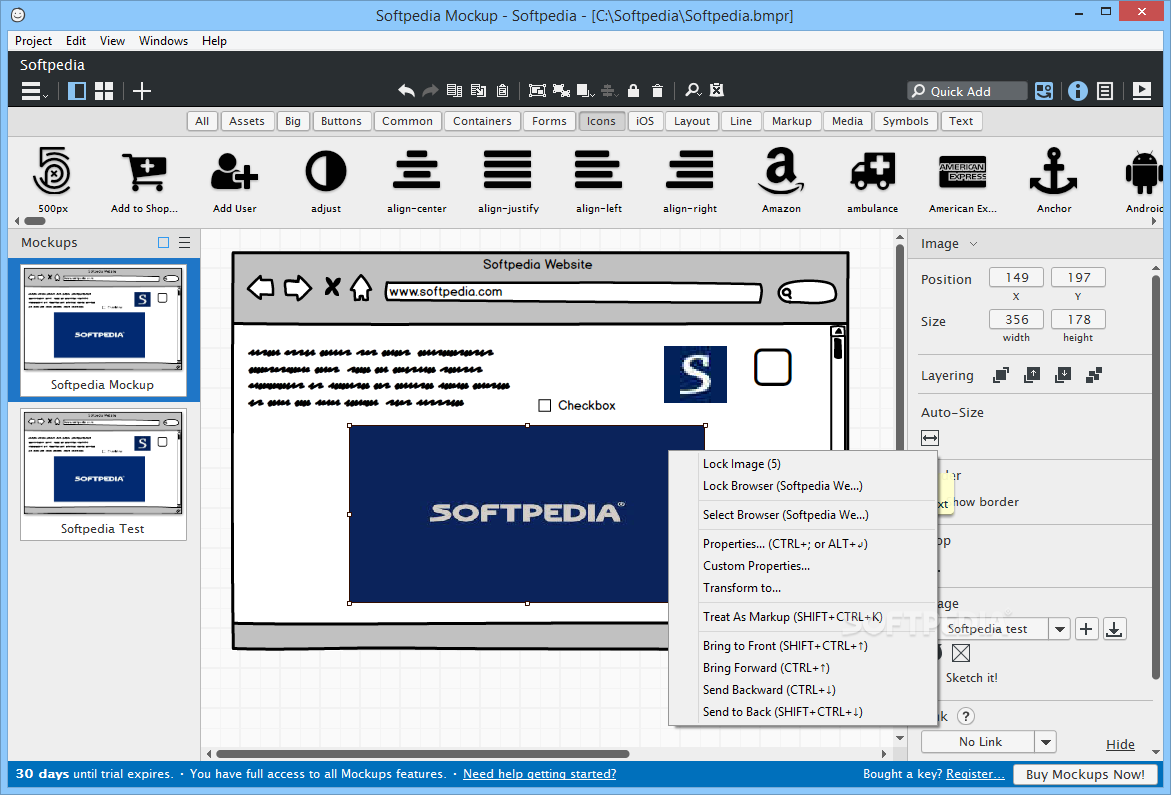Viewport: 1171px width, 795px height.
Task: Switch Mockups panel to list view
Action: 184,243
